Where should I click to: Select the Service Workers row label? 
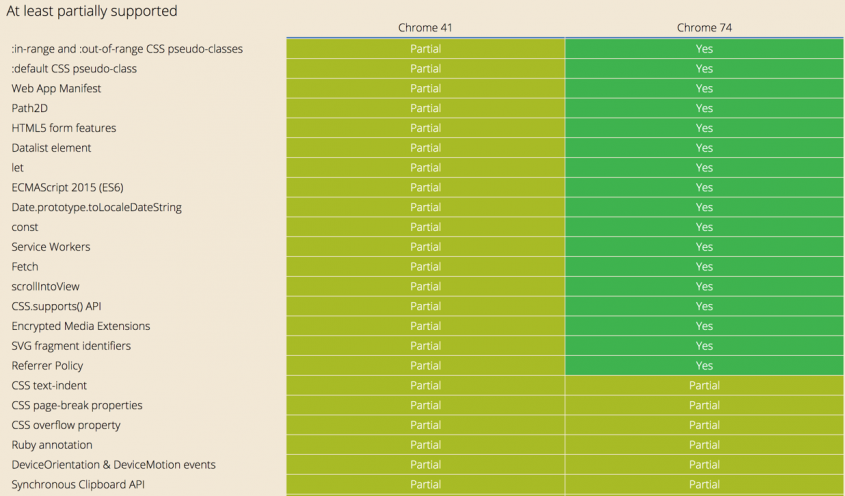tap(51, 247)
